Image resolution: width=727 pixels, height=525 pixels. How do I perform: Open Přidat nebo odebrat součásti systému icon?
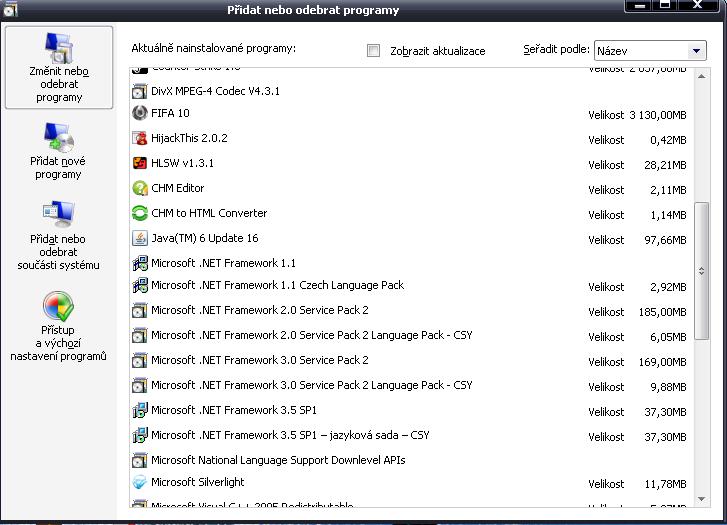click(x=58, y=214)
